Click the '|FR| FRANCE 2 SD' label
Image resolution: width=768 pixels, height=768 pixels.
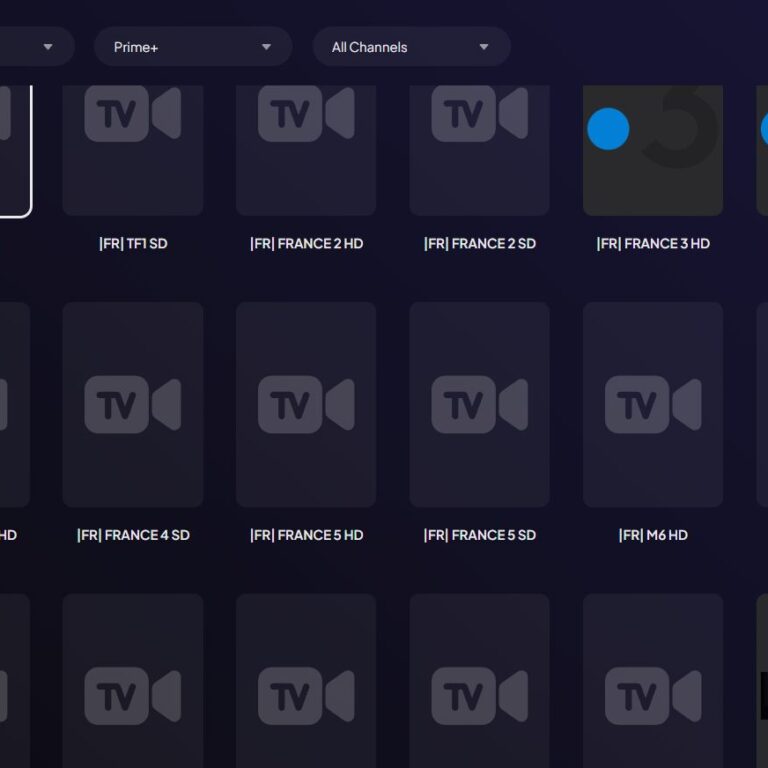point(480,243)
